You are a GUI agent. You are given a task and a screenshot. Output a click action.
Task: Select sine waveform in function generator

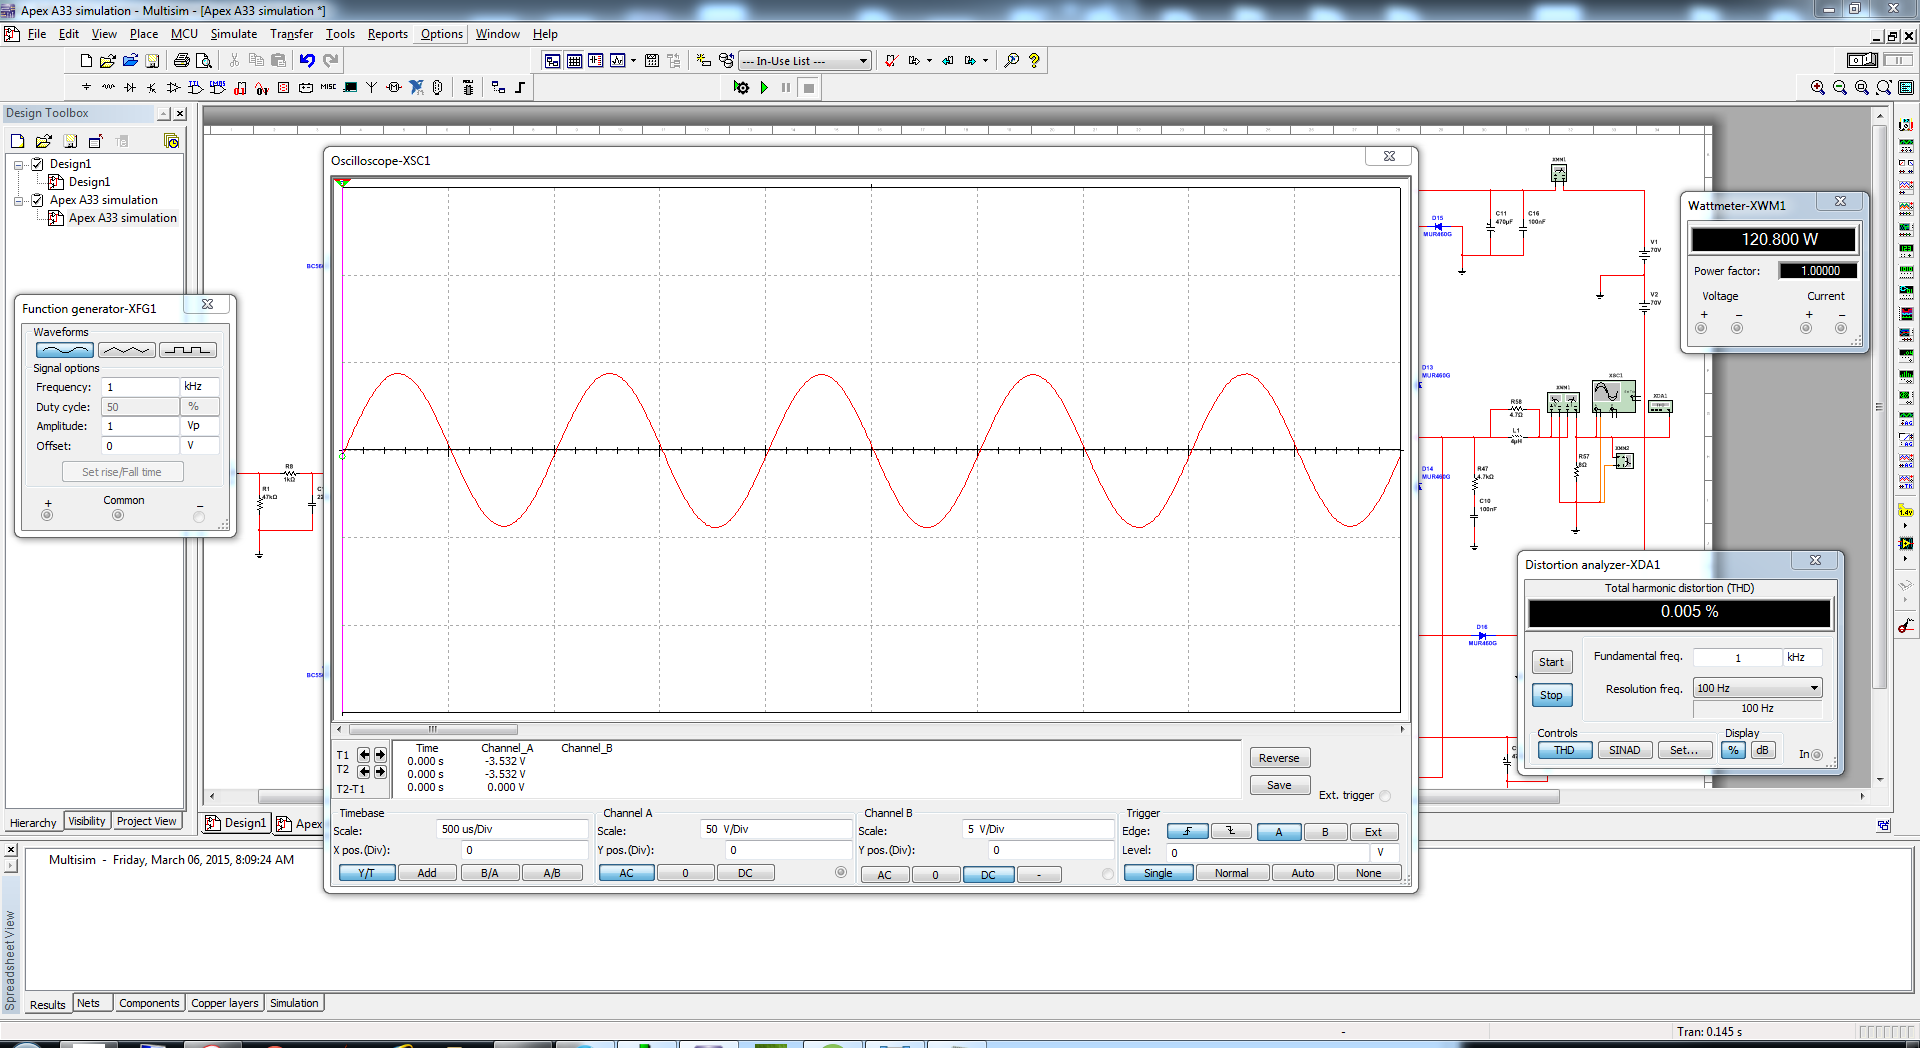pyautogui.click(x=65, y=350)
